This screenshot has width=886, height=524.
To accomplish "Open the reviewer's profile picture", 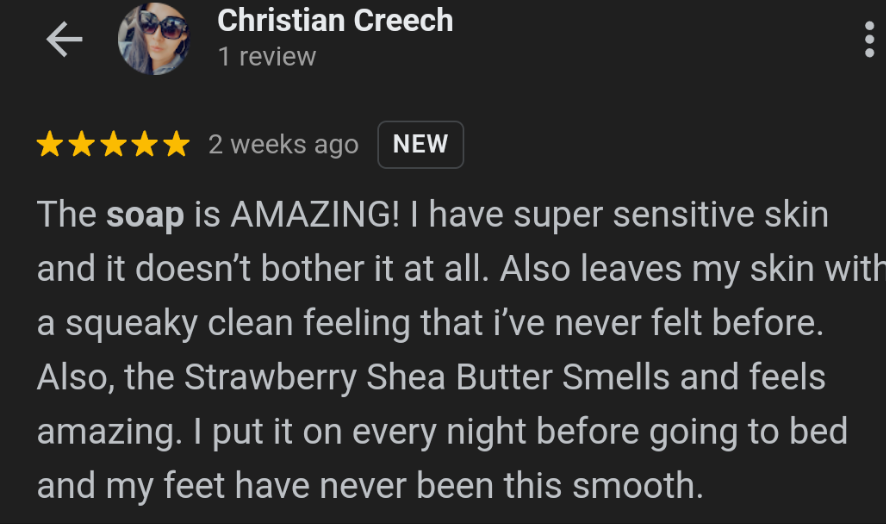I will 153,39.
